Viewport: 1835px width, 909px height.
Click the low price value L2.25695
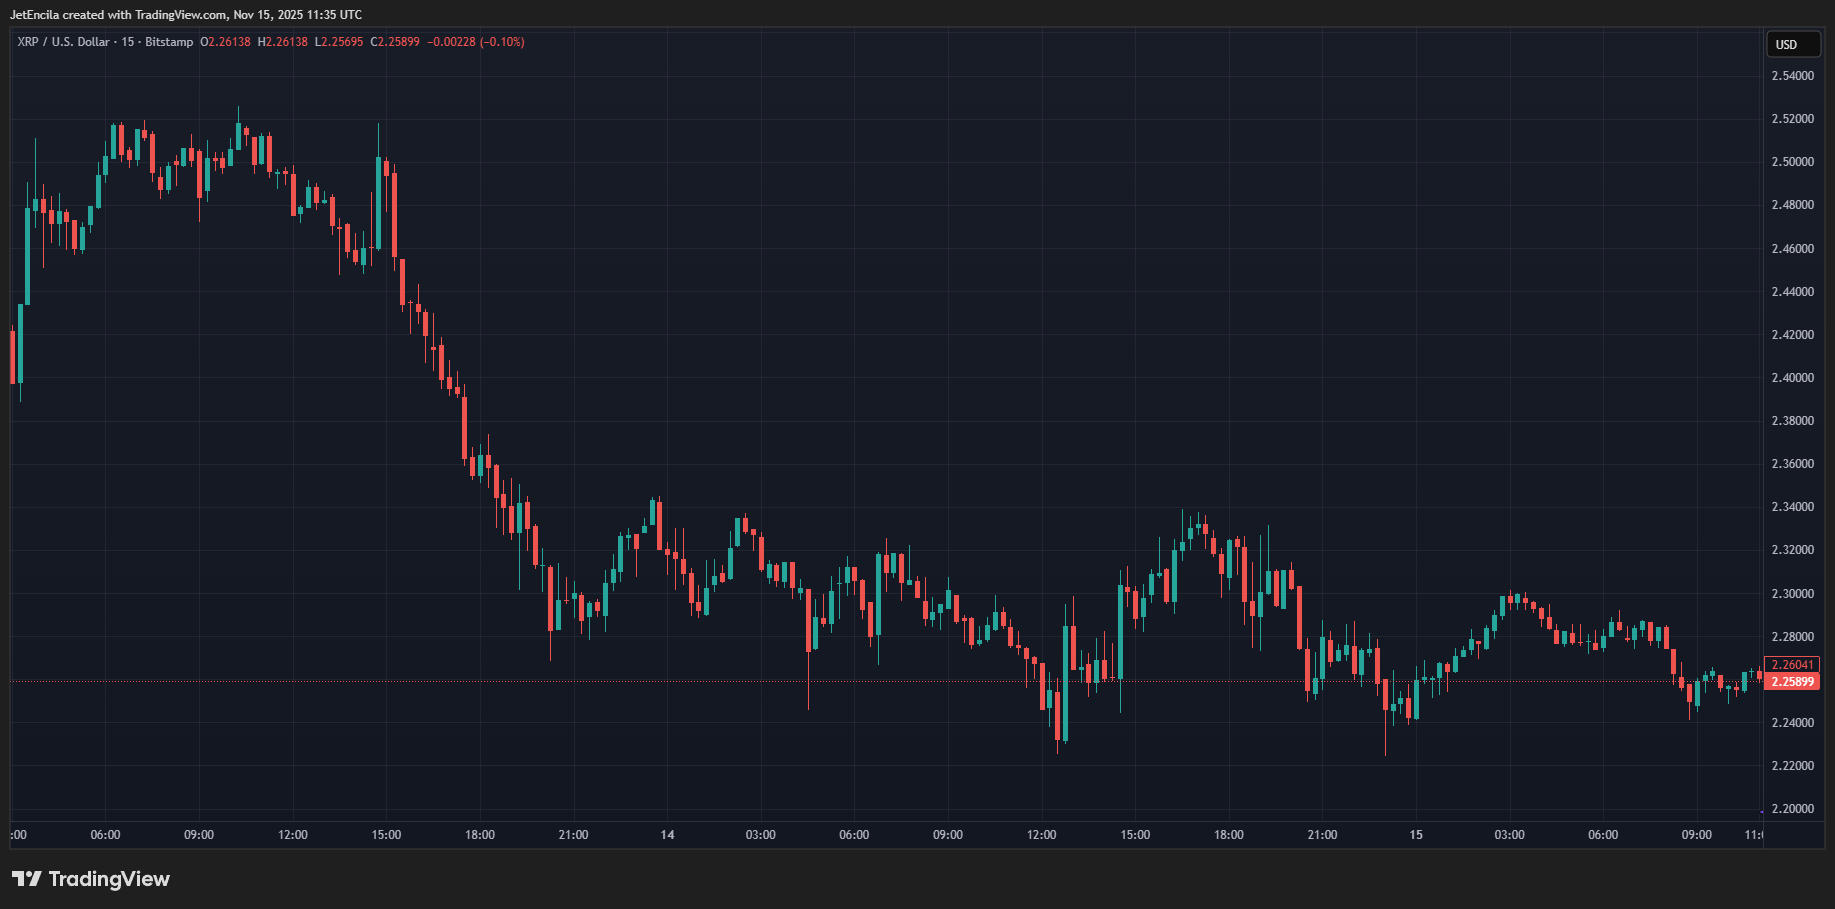338,42
